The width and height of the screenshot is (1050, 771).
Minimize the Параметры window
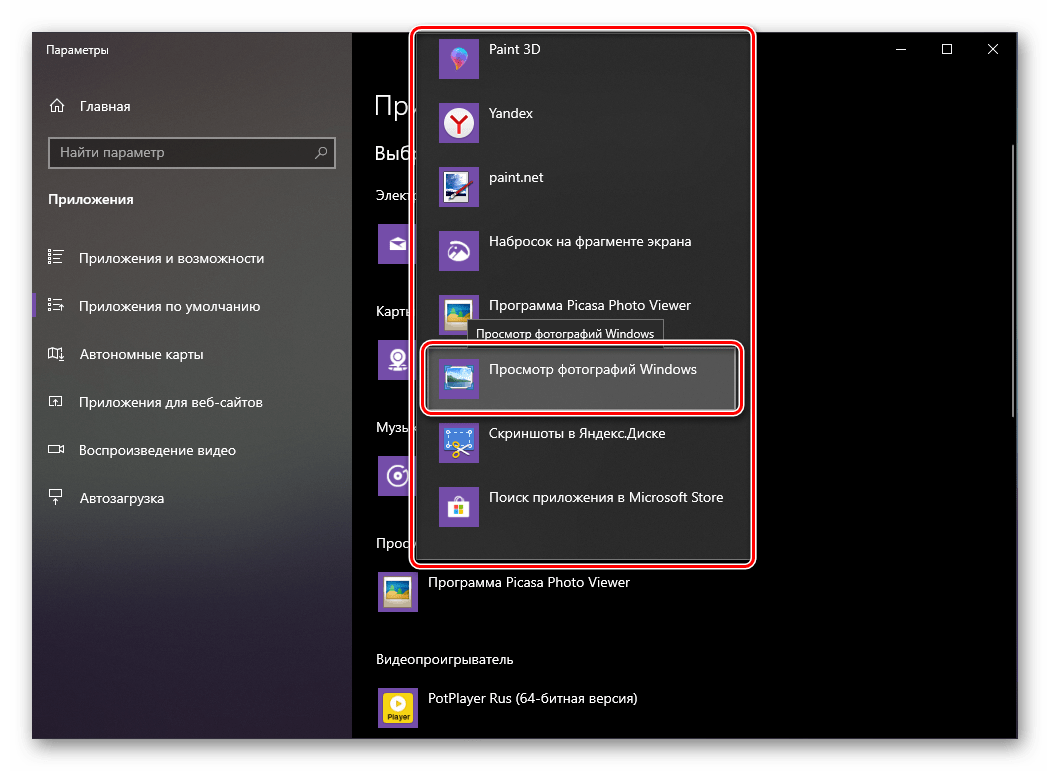pyautogui.click(x=901, y=49)
